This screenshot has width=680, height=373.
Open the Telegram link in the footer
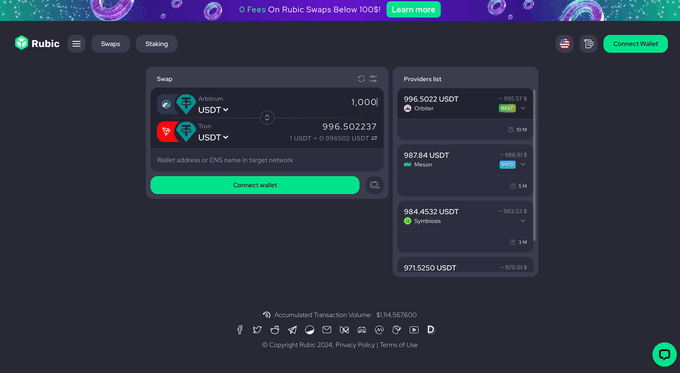coord(292,330)
